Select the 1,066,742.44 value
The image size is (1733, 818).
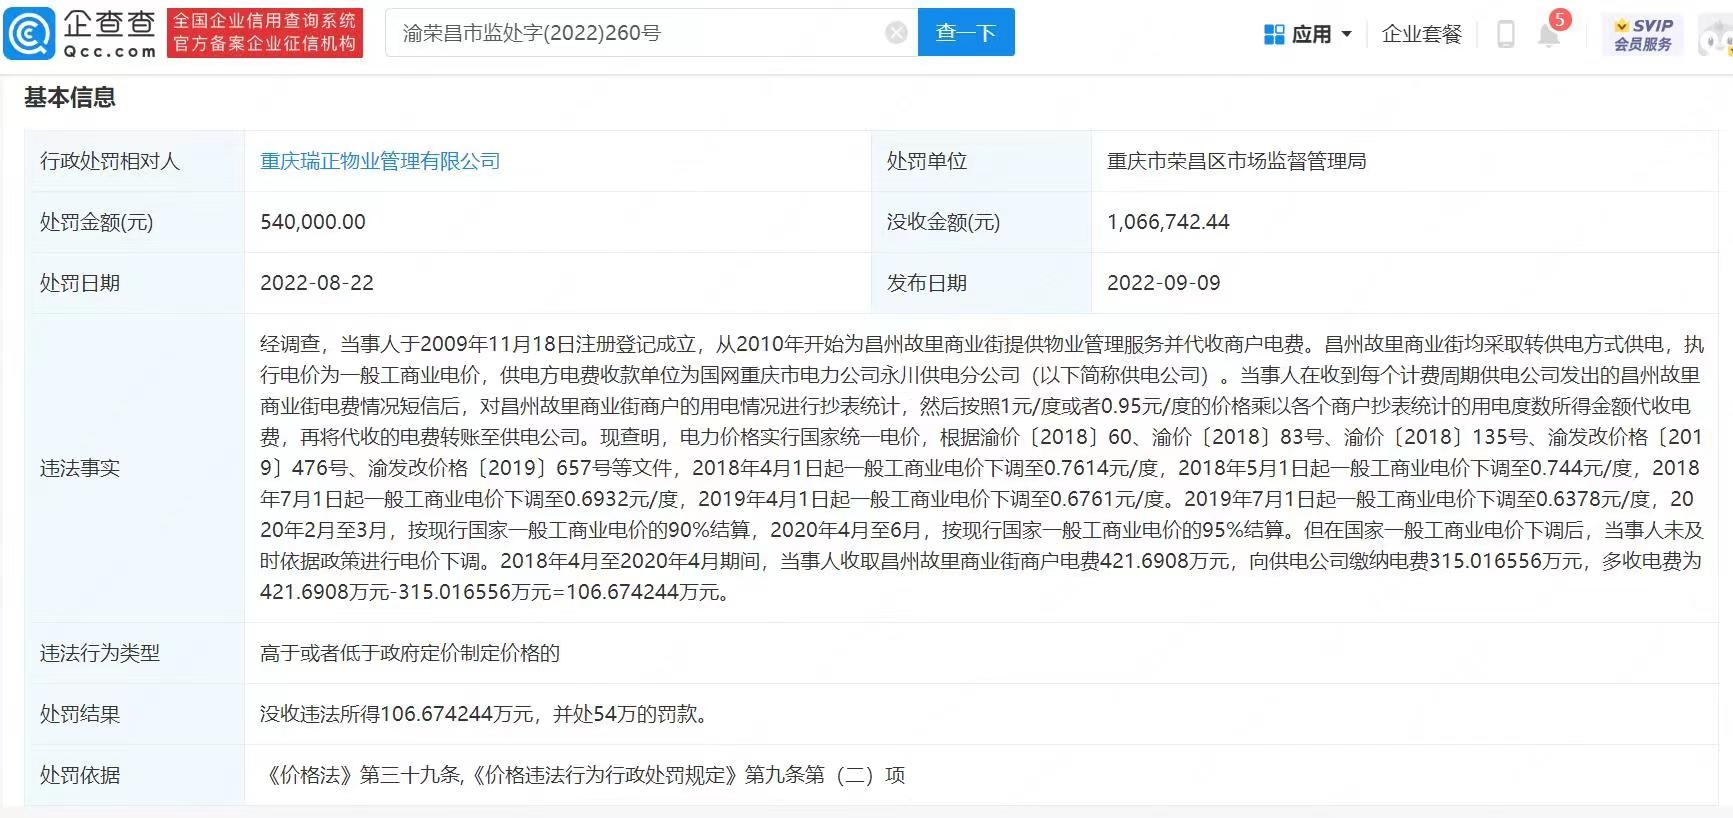coord(1168,222)
